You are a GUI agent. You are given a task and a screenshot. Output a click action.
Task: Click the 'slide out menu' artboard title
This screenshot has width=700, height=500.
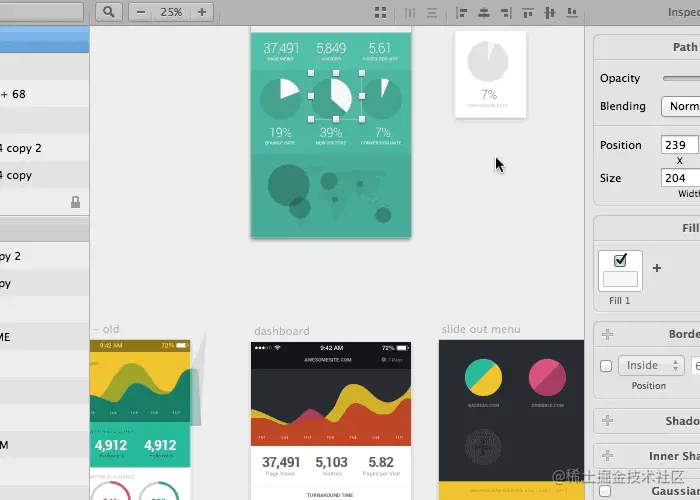pos(481,329)
